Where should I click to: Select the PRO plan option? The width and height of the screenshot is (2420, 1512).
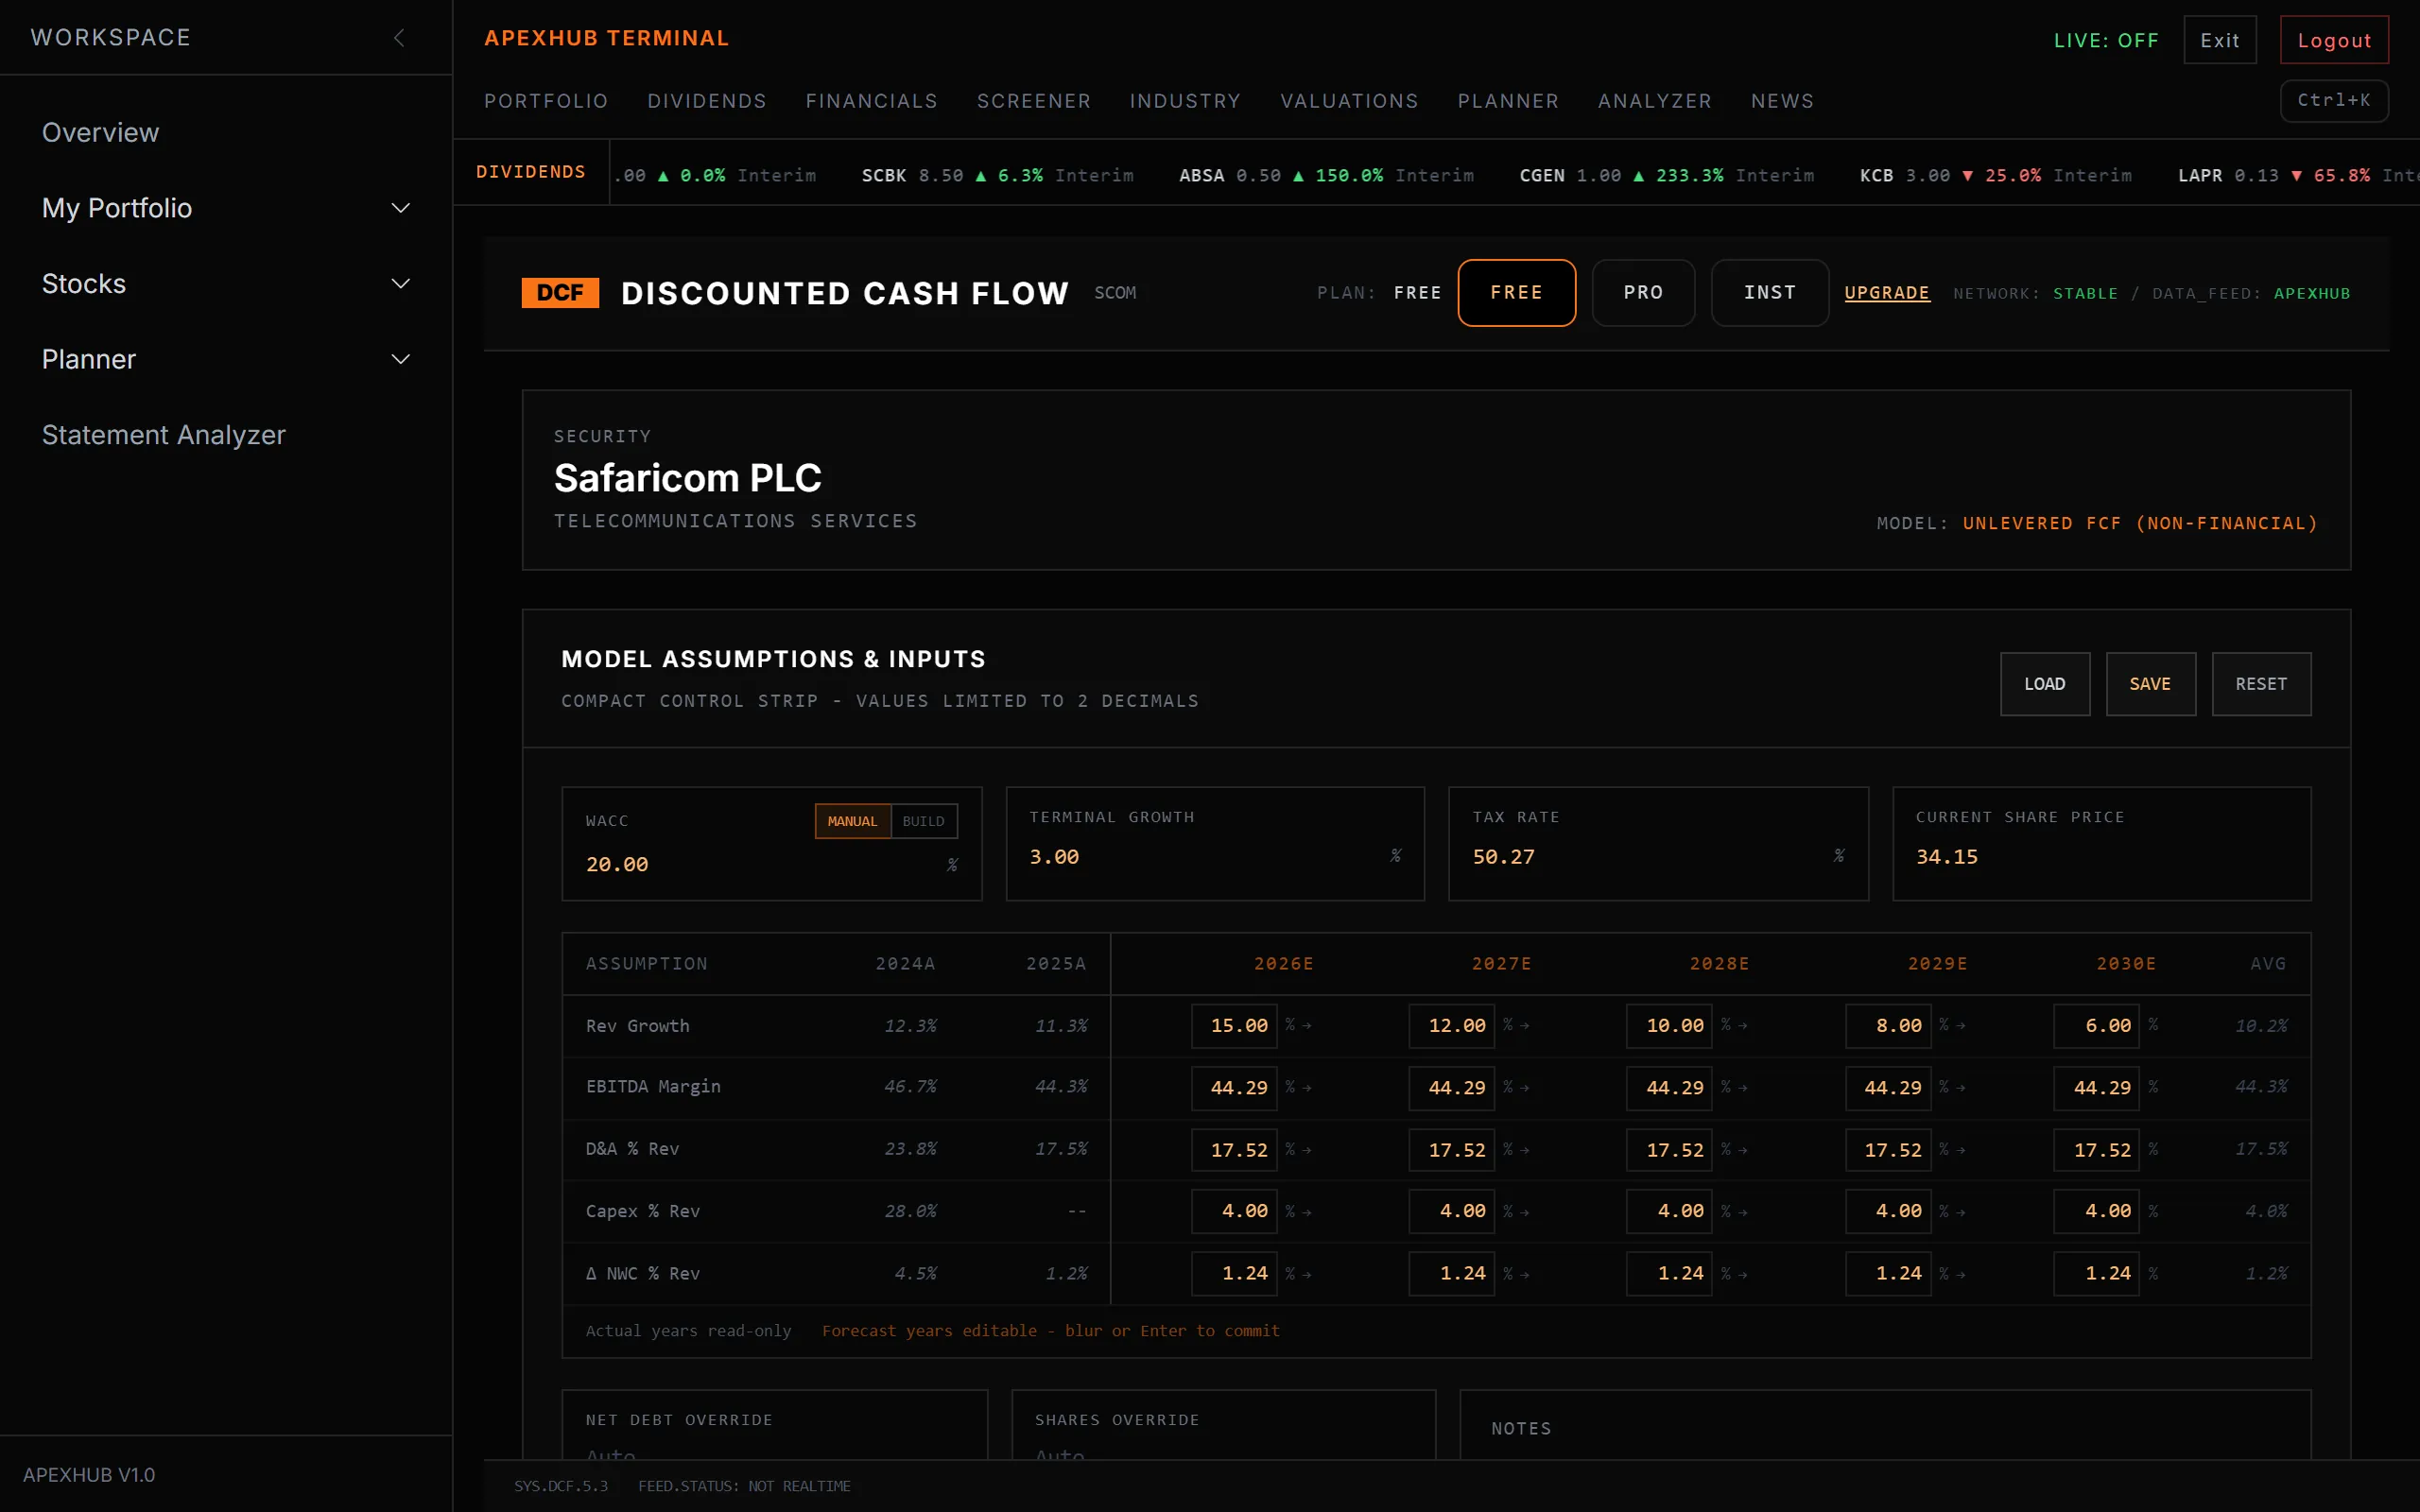pyautogui.click(x=1643, y=293)
